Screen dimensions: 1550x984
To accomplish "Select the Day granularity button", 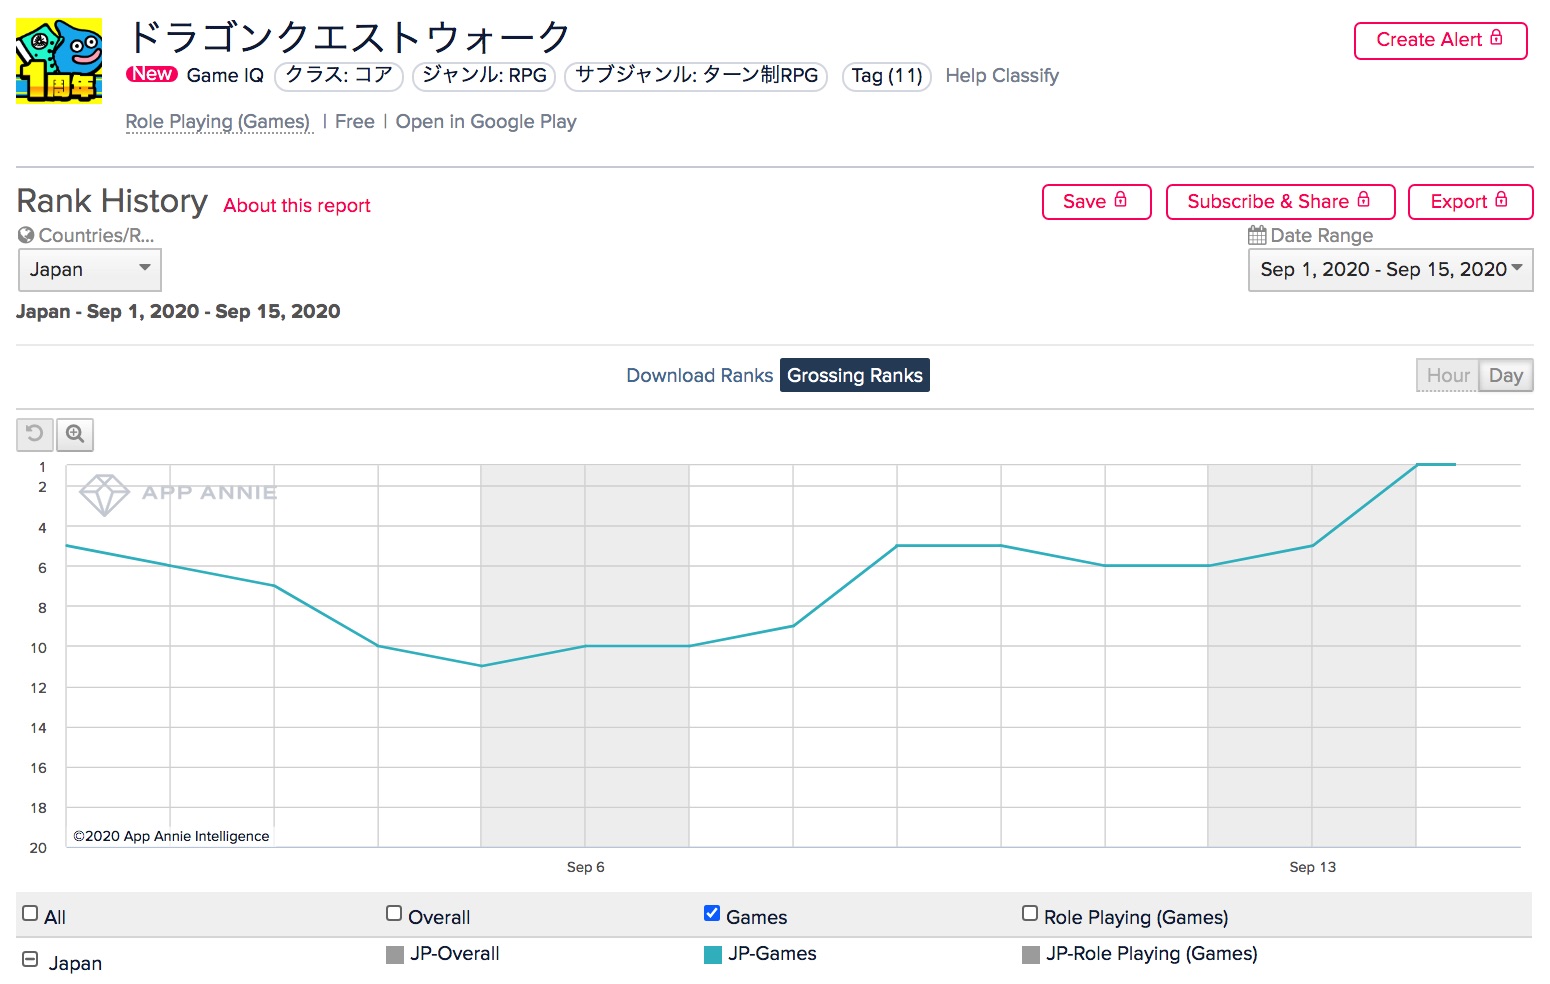I will (1506, 375).
